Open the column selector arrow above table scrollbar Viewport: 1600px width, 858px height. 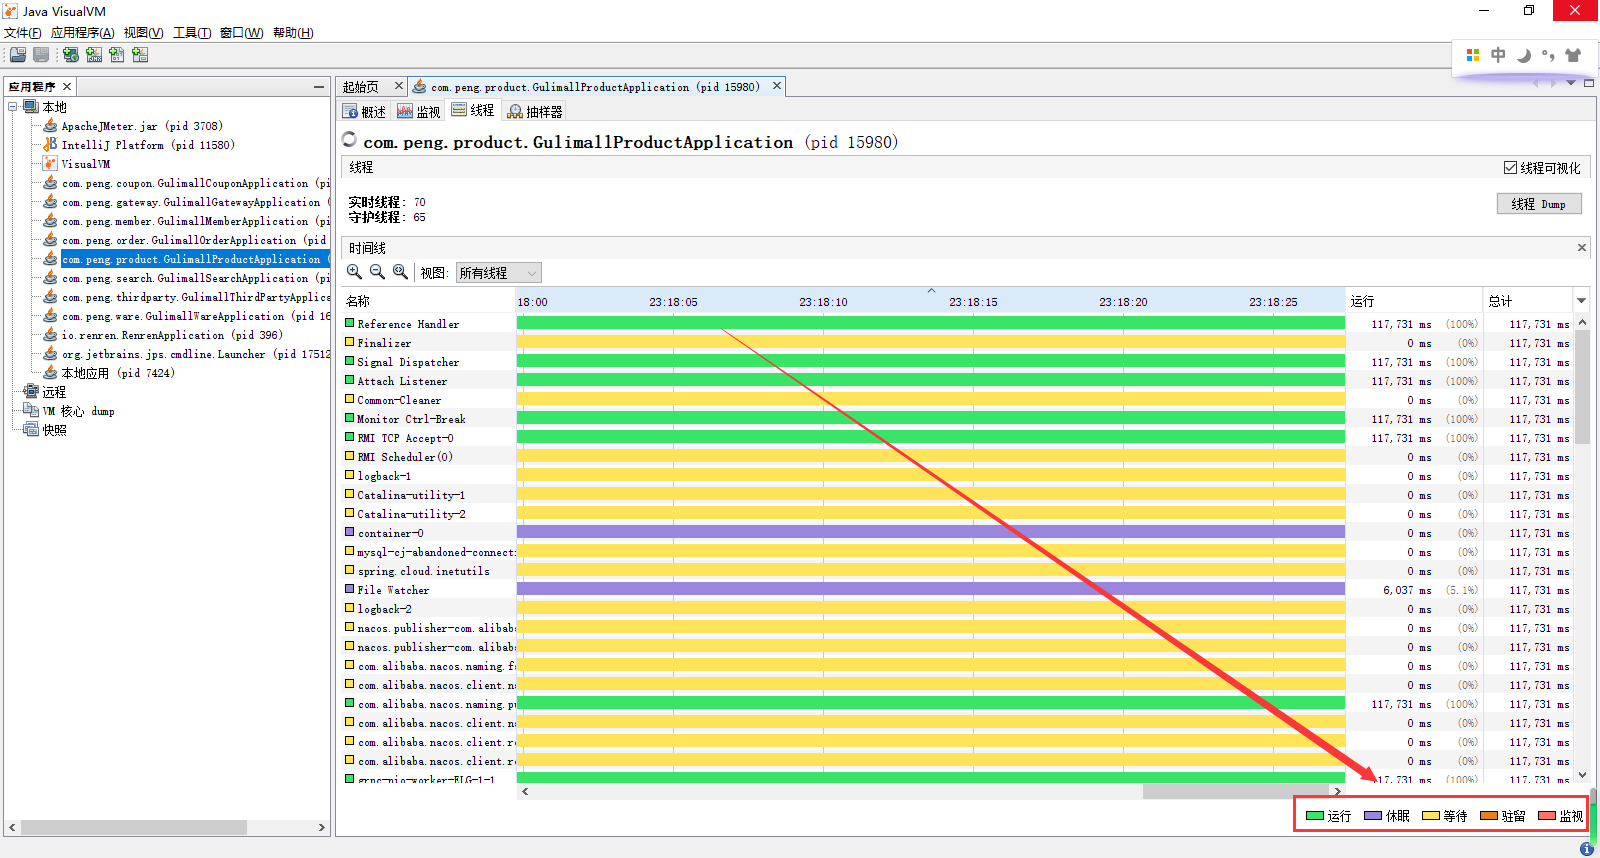point(1582,300)
